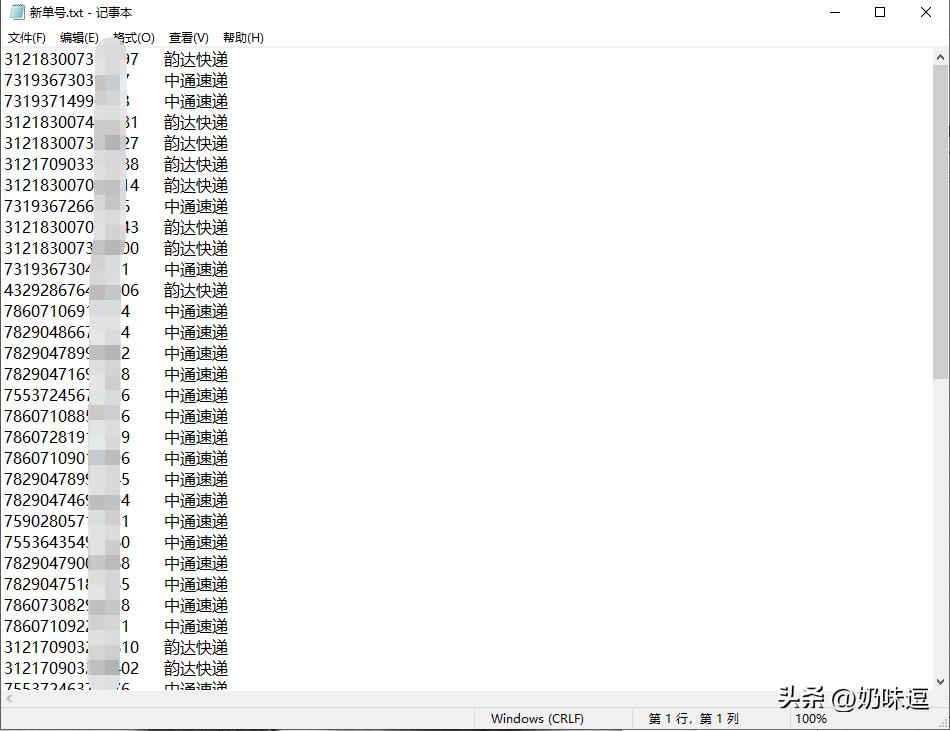
Task: Click 中通速递 on the 782904751 line
Action: tap(196, 584)
